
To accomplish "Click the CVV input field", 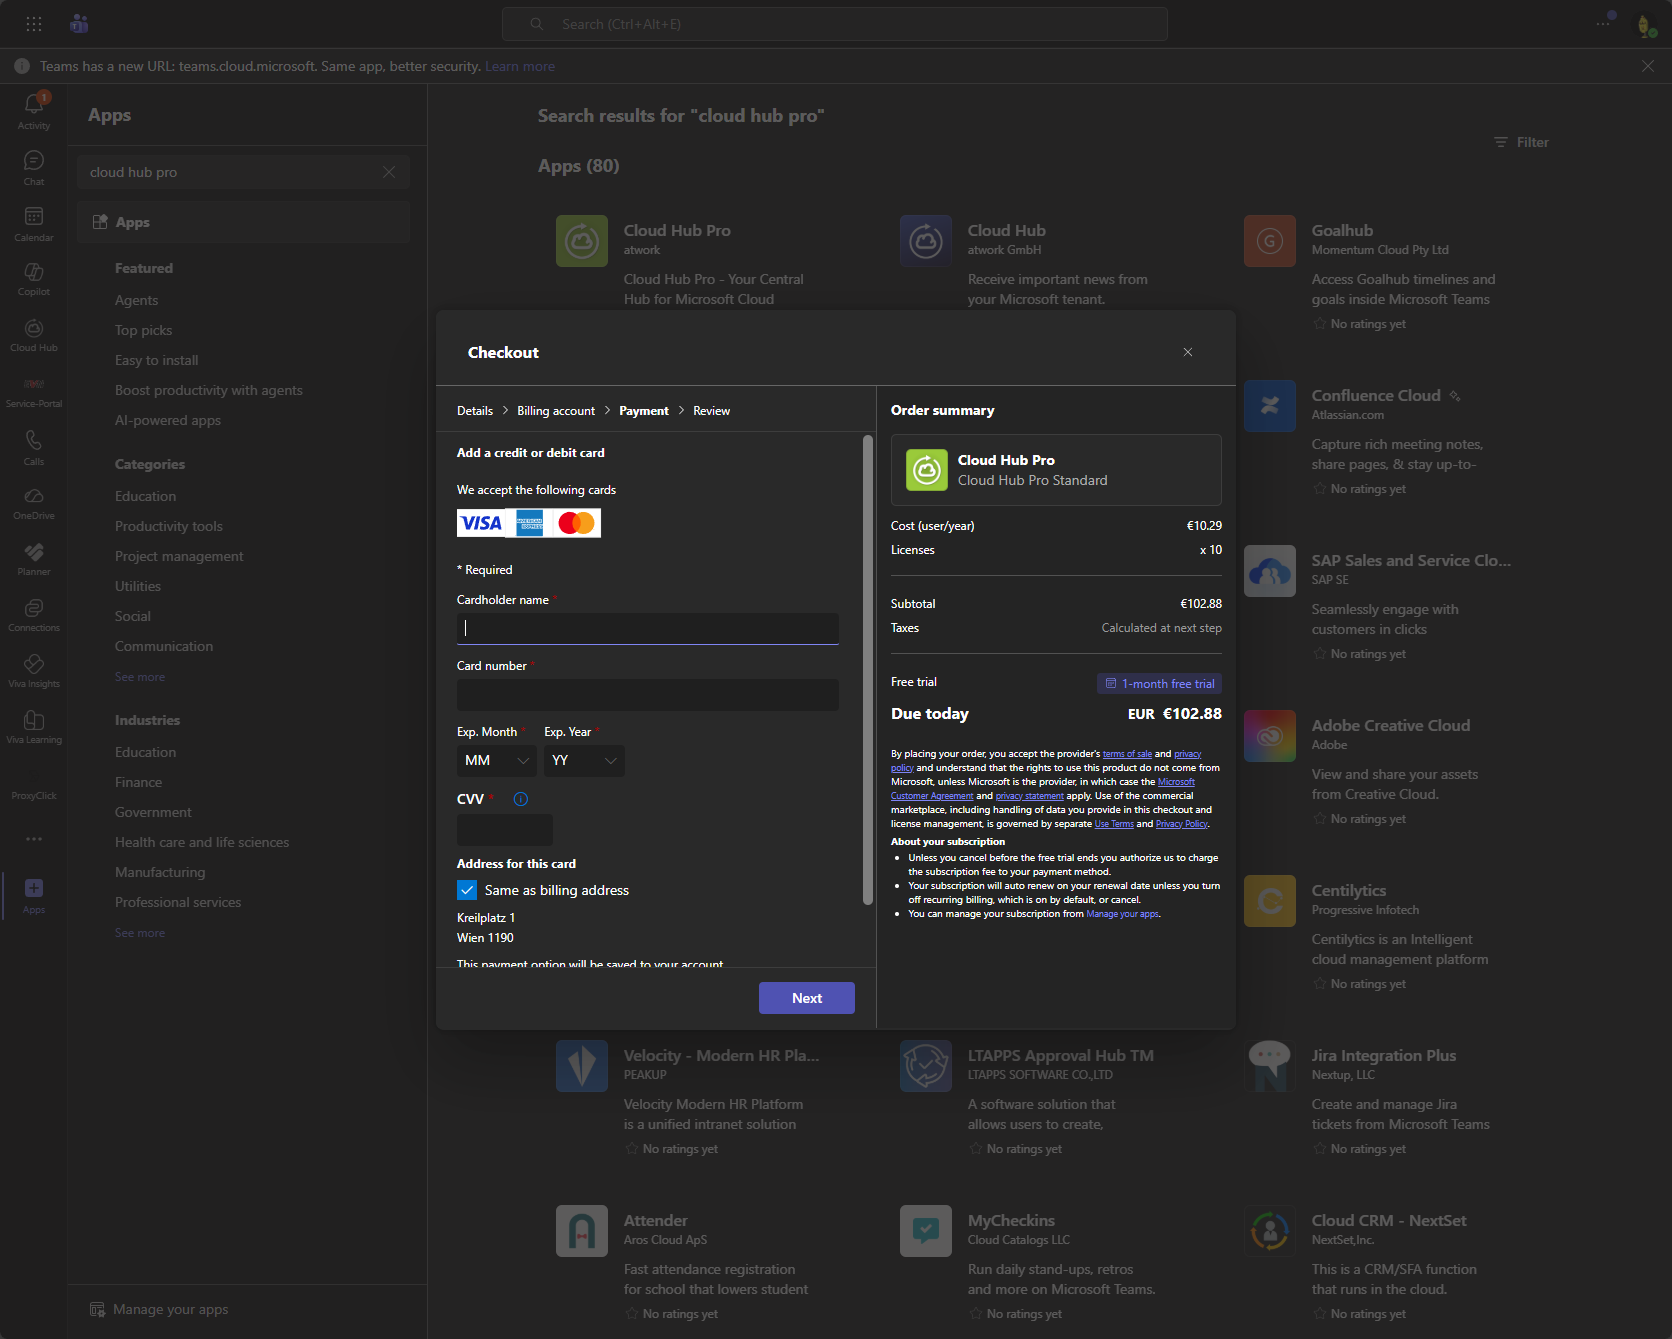I will coord(505,830).
